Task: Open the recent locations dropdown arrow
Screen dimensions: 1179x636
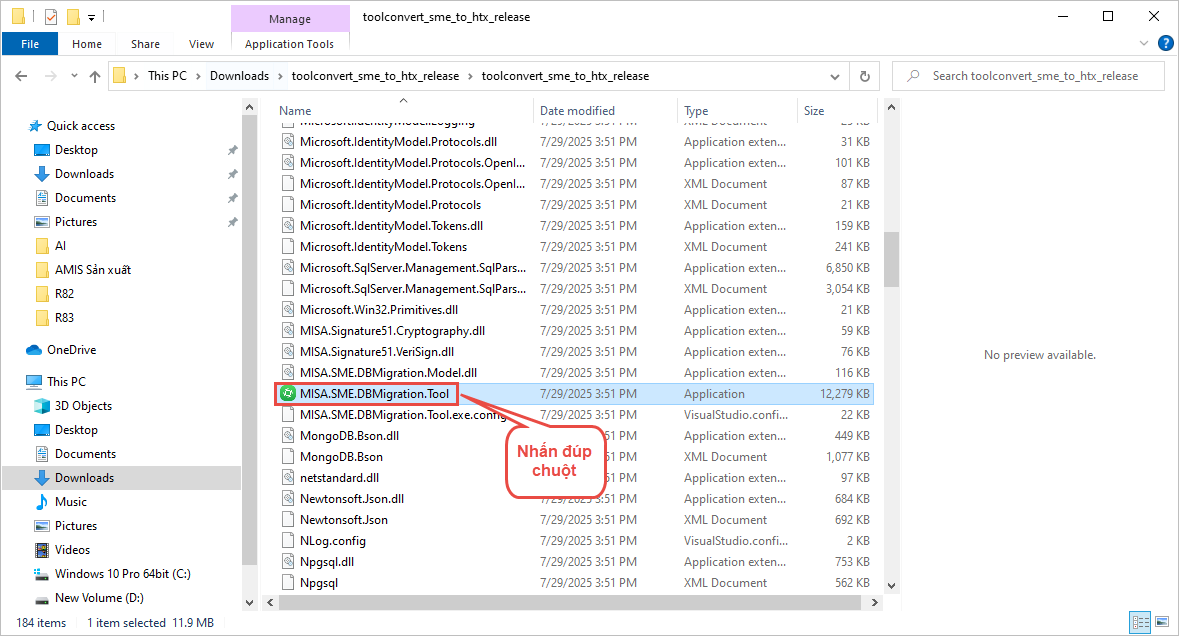Action: tap(73, 76)
